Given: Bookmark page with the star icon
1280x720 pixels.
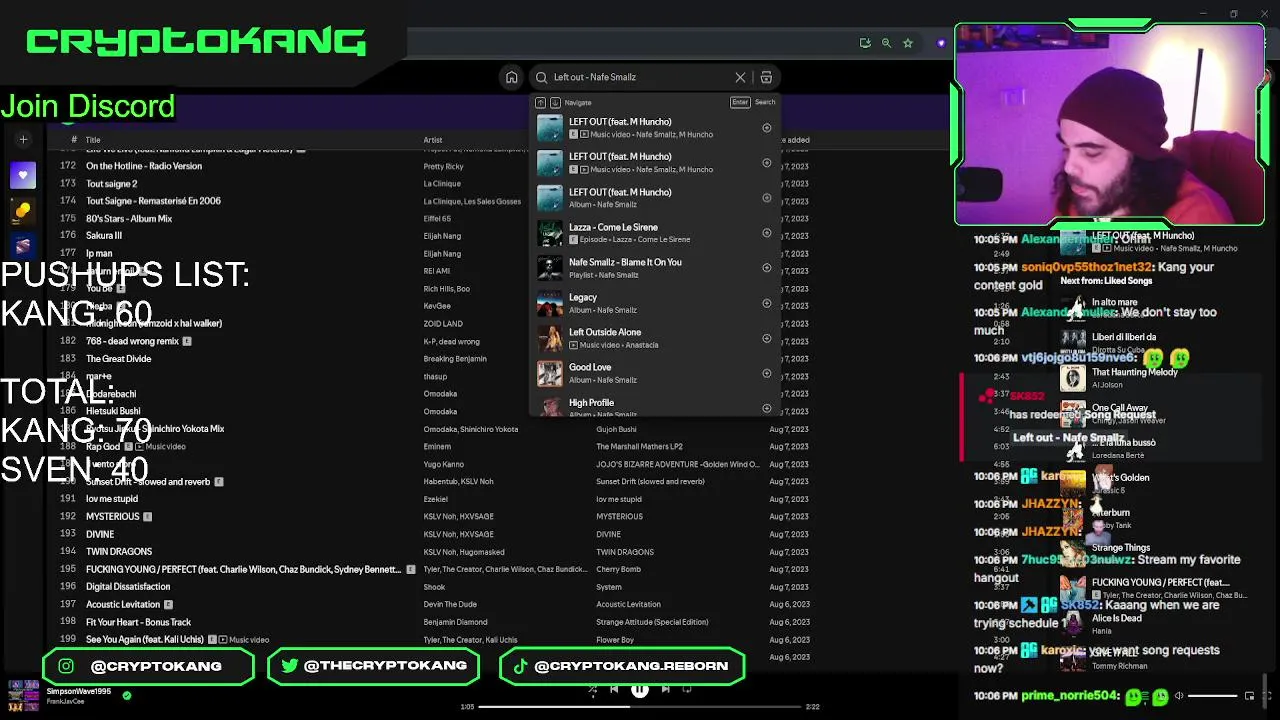Looking at the screenshot, I should 908,43.
